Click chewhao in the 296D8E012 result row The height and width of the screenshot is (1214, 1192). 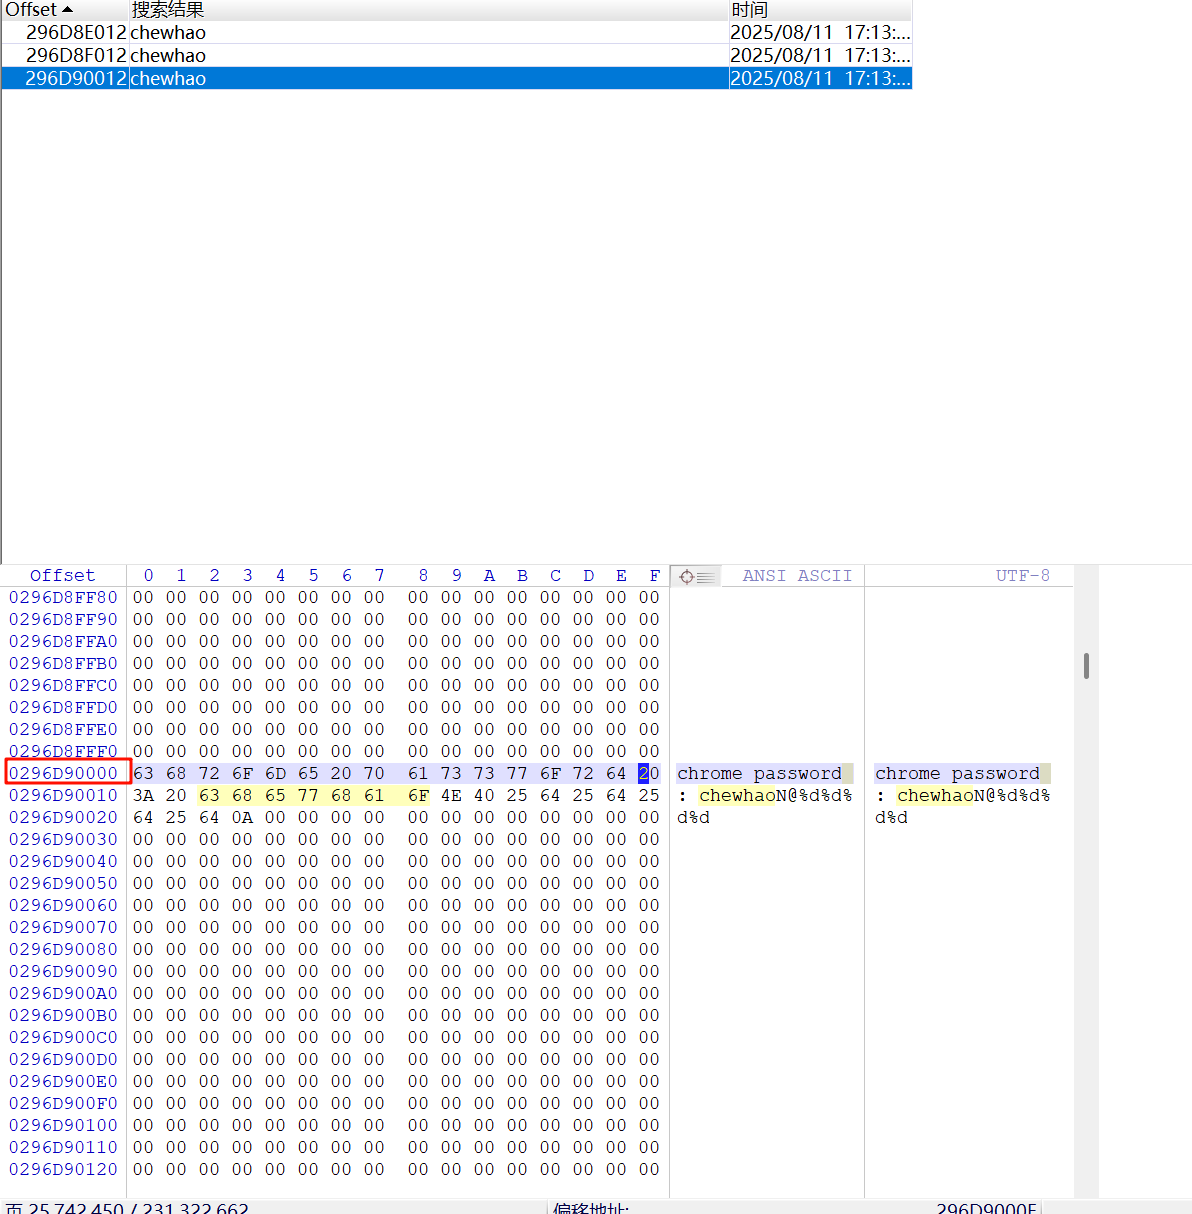point(168,32)
